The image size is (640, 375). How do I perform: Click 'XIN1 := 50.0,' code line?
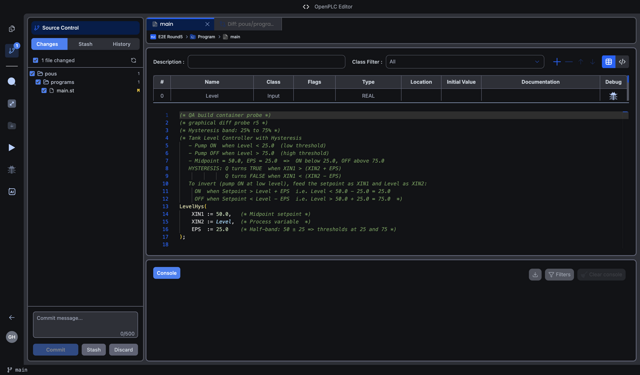[211, 214]
